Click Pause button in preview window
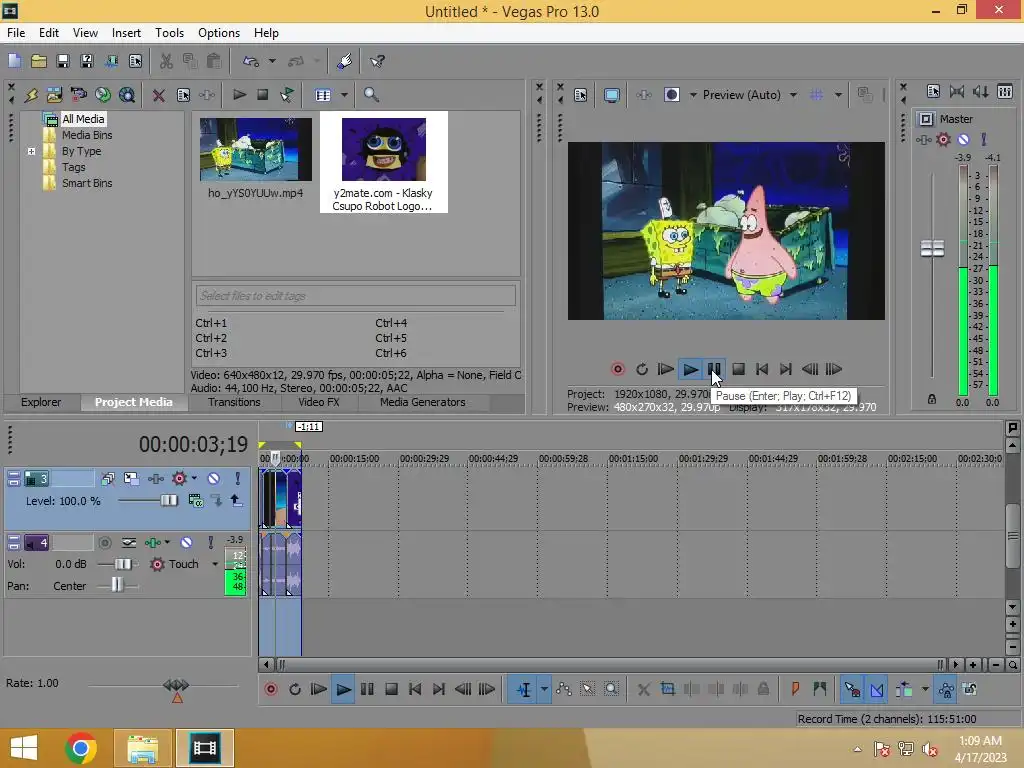Screen dimensions: 1024x768 click(x=714, y=369)
